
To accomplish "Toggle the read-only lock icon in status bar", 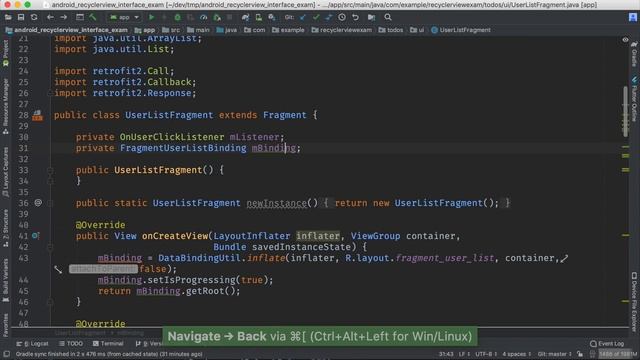I will pos(580,354).
